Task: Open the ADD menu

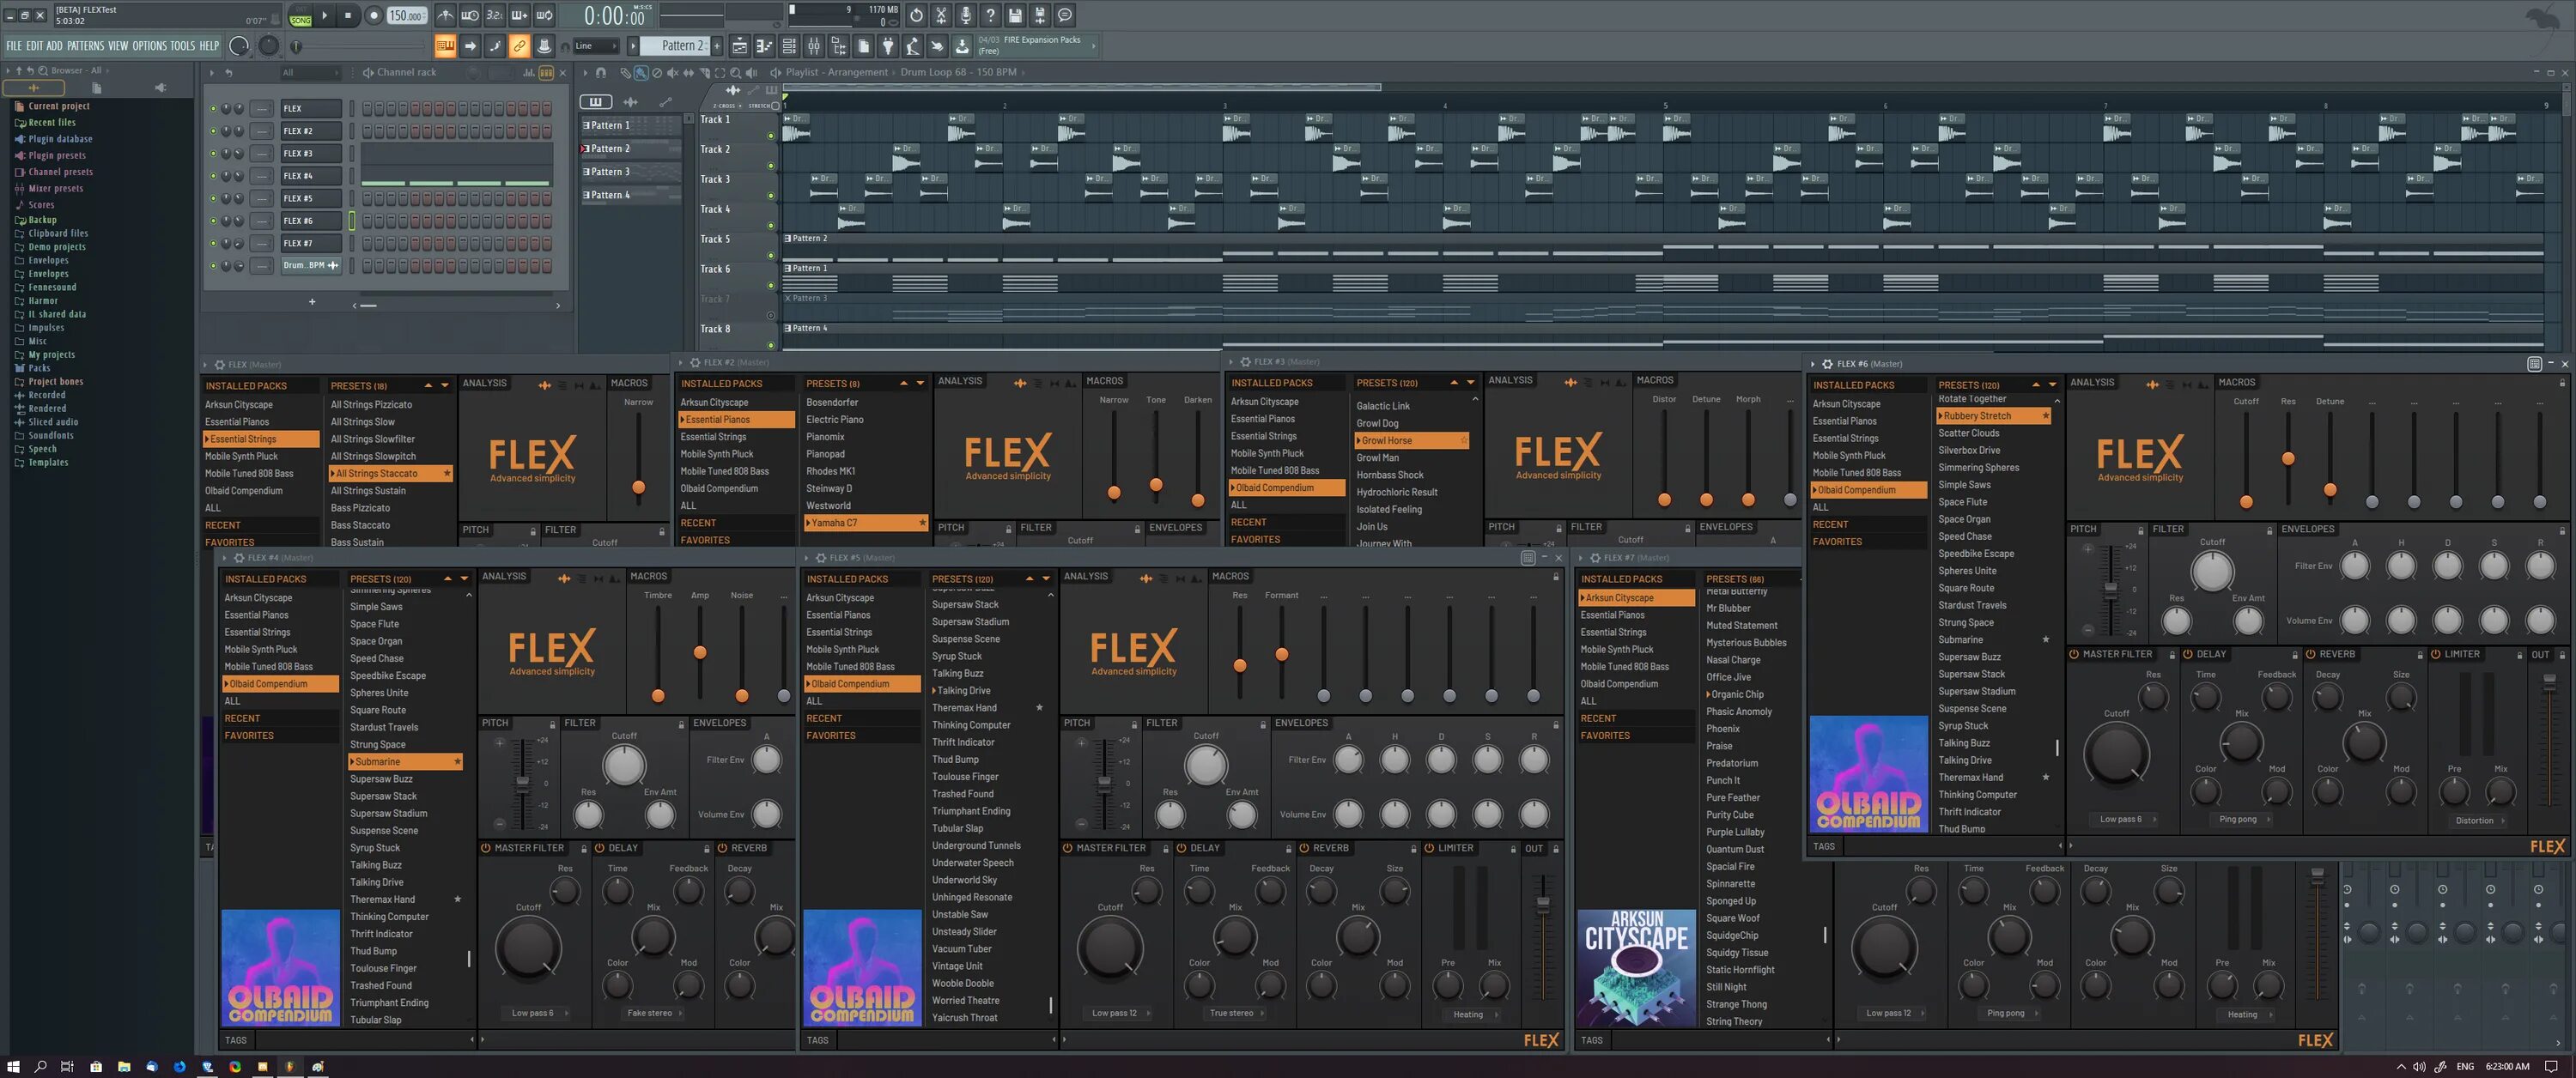Action: coord(54,46)
